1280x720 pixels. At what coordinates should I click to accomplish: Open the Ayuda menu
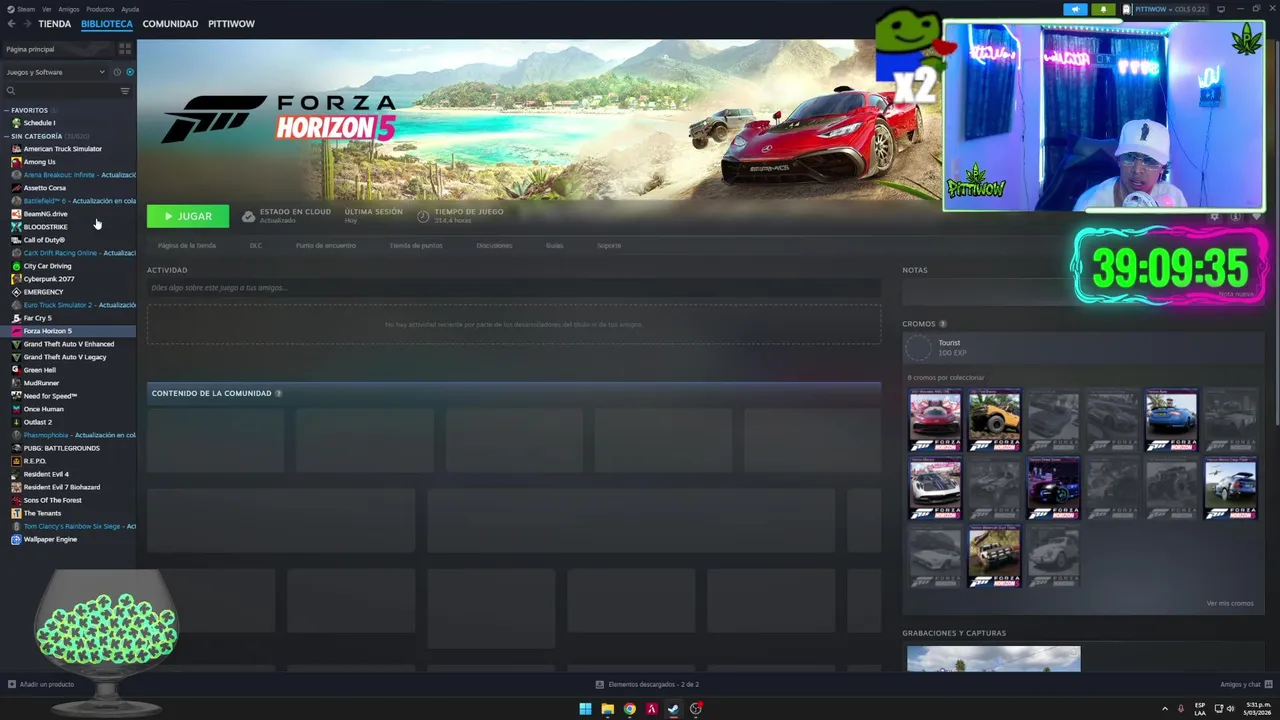130,9
